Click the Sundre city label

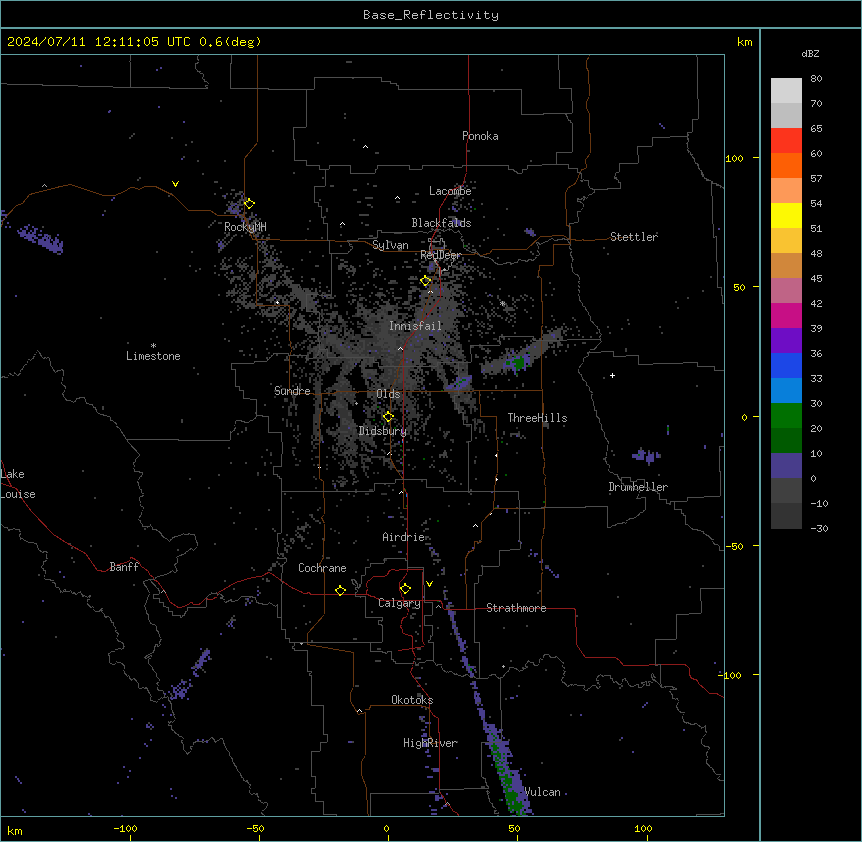tap(292, 391)
